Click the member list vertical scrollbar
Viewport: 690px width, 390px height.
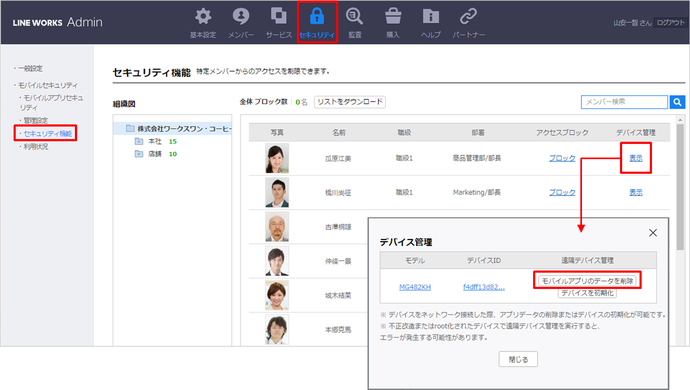680,187
